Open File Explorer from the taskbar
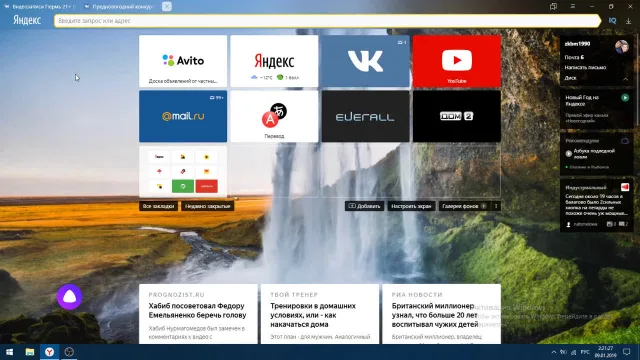The height and width of the screenshot is (360, 640). [x=30, y=352]
